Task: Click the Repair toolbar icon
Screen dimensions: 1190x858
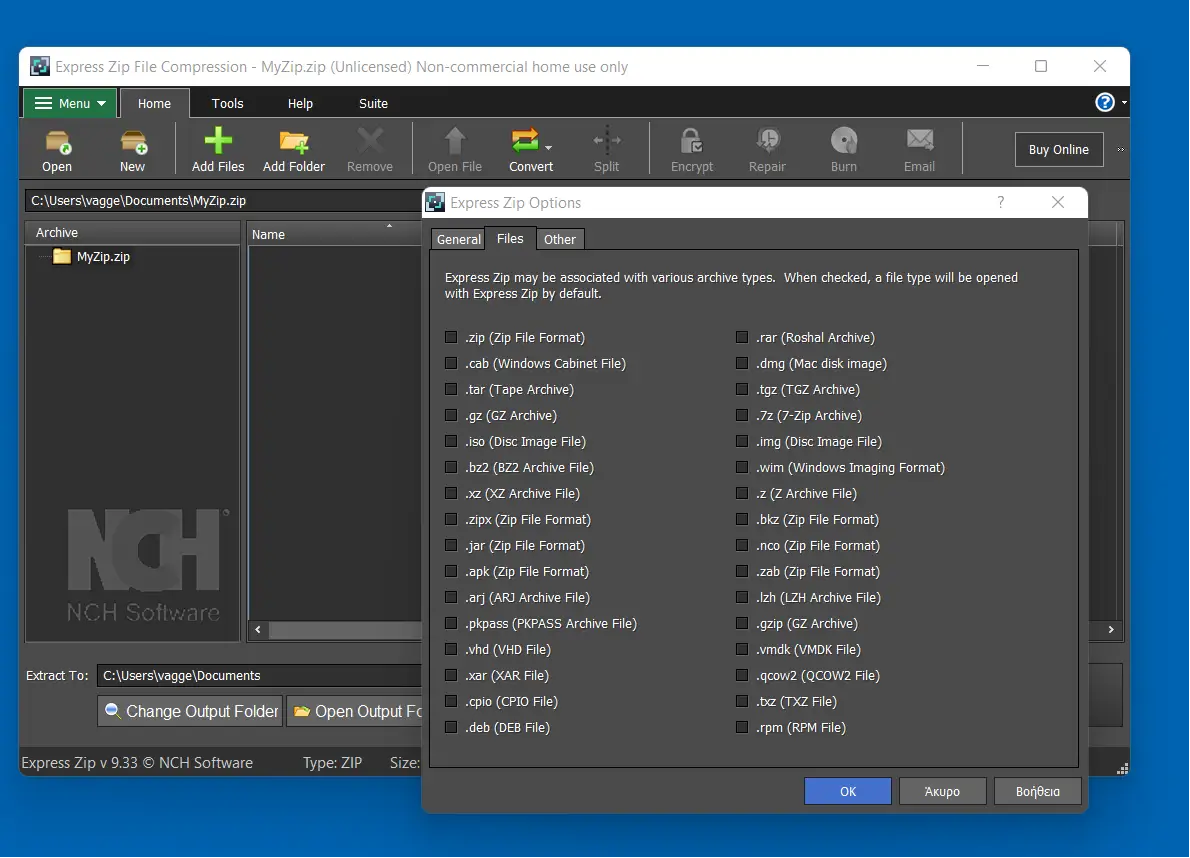Action: (767, 140)
